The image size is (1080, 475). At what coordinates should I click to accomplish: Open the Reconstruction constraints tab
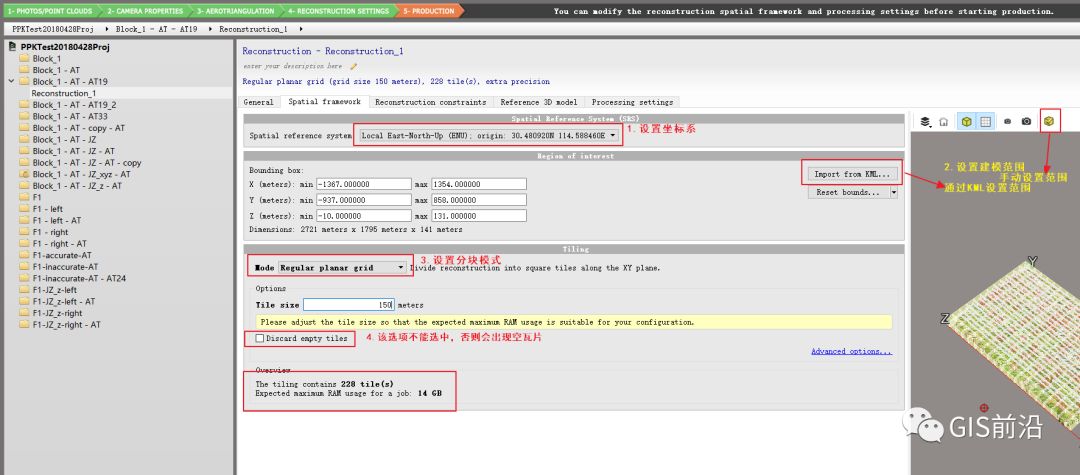(431, 102)
